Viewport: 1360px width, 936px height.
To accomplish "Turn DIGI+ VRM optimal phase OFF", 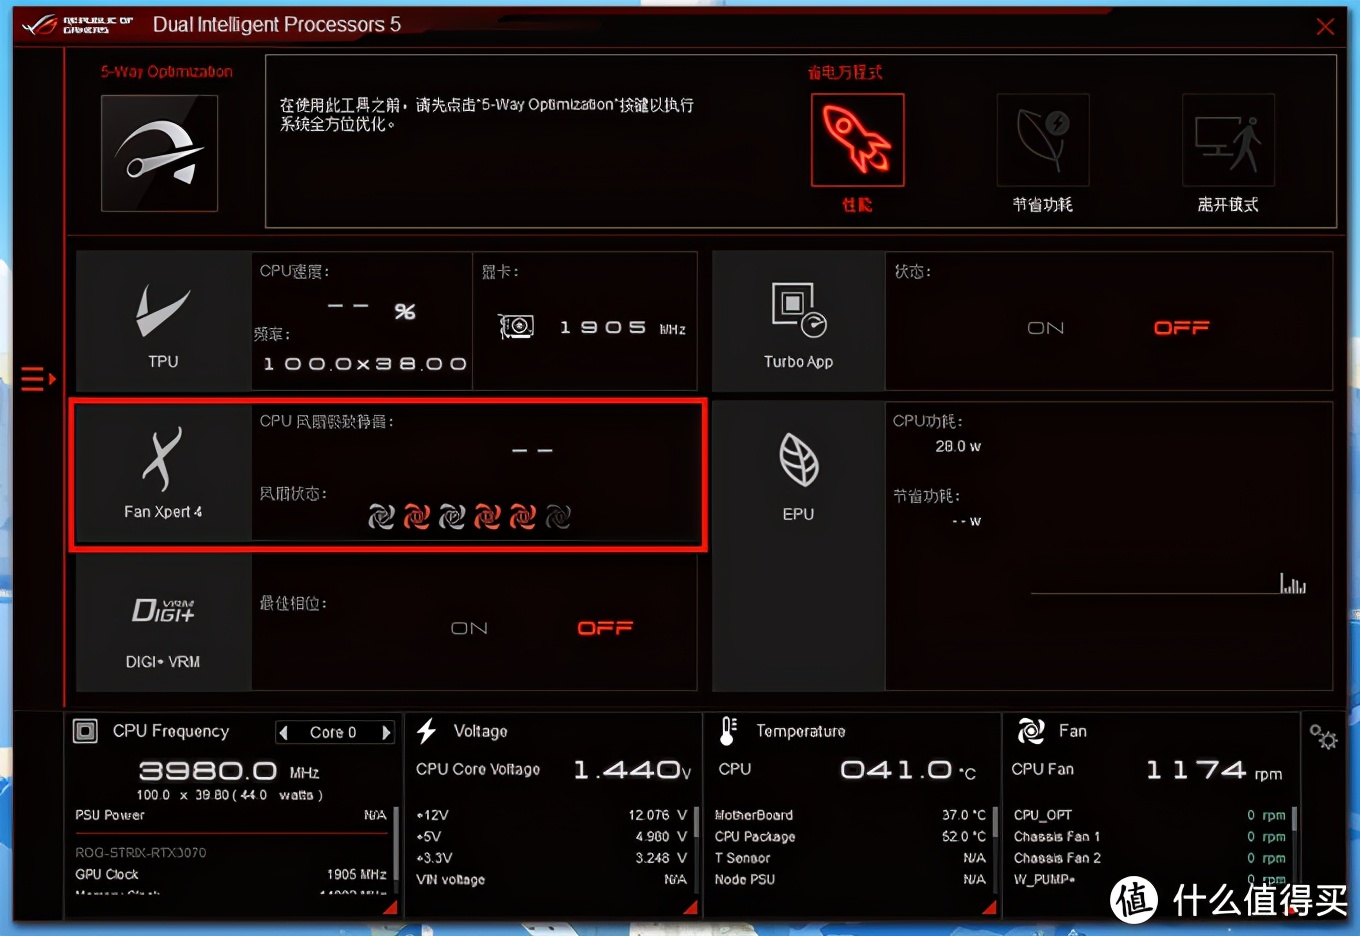I will pyautogui.click(x=605, y=628).
